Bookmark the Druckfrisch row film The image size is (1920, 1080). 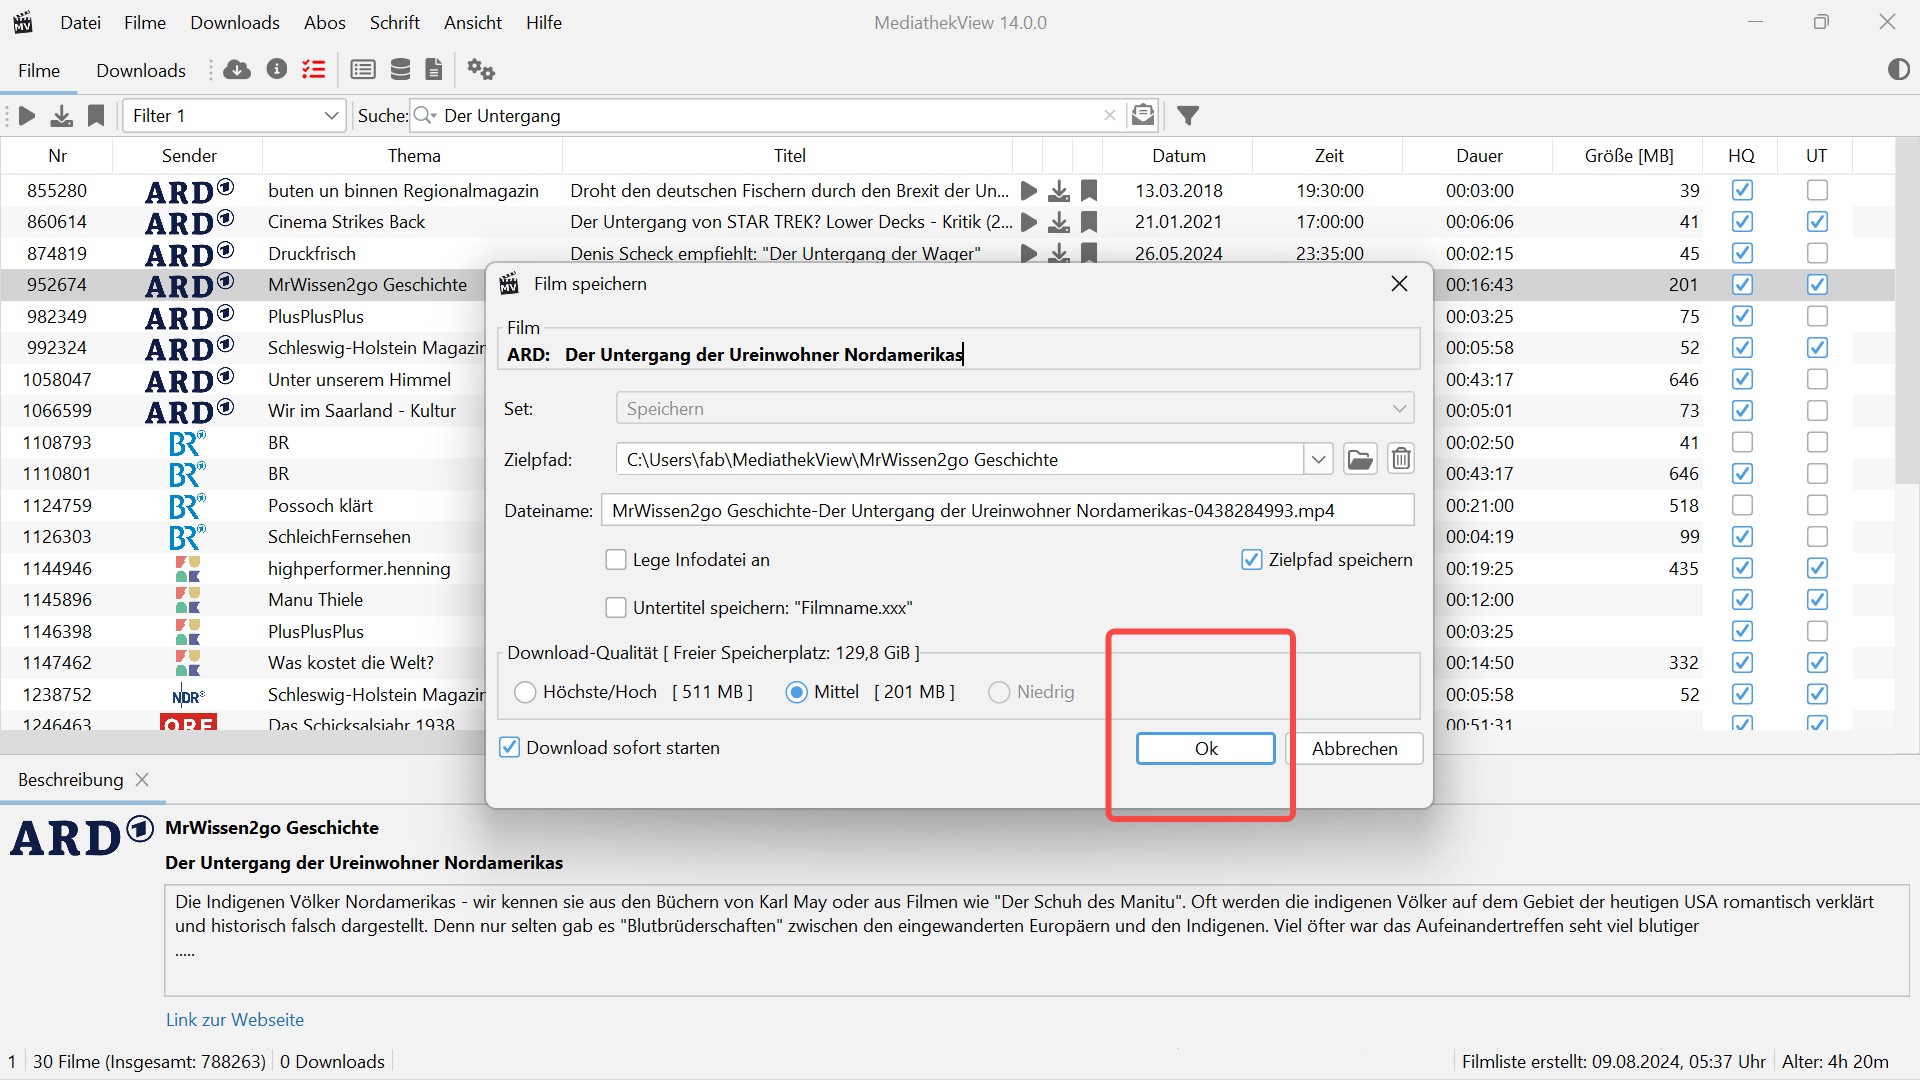click(1089, 253)
